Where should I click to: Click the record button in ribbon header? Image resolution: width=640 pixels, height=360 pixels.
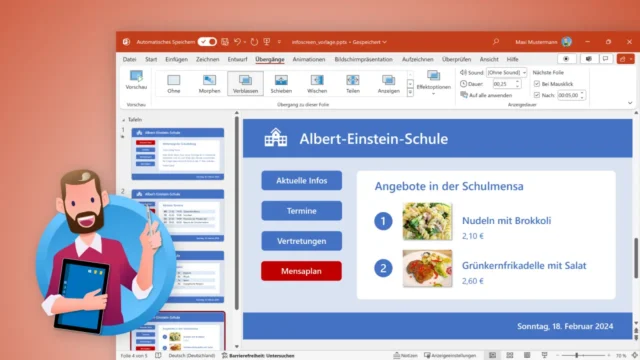click(567, 59)
